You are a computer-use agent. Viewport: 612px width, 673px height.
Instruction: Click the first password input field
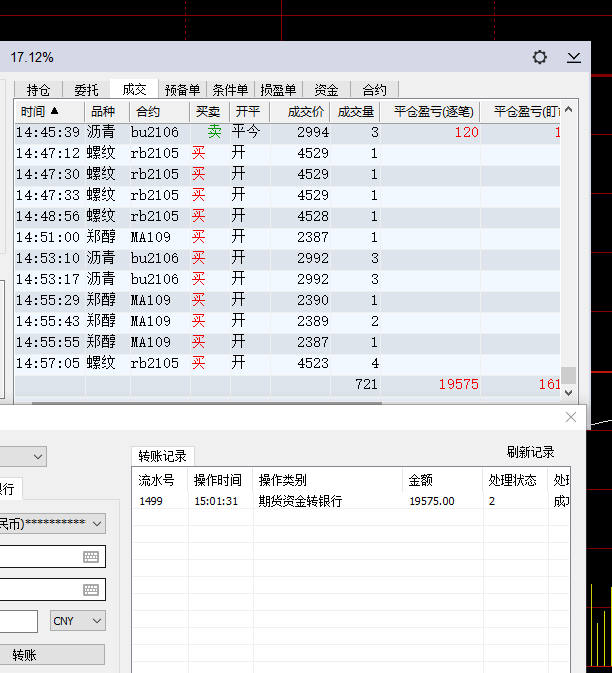tap(52, 557)
